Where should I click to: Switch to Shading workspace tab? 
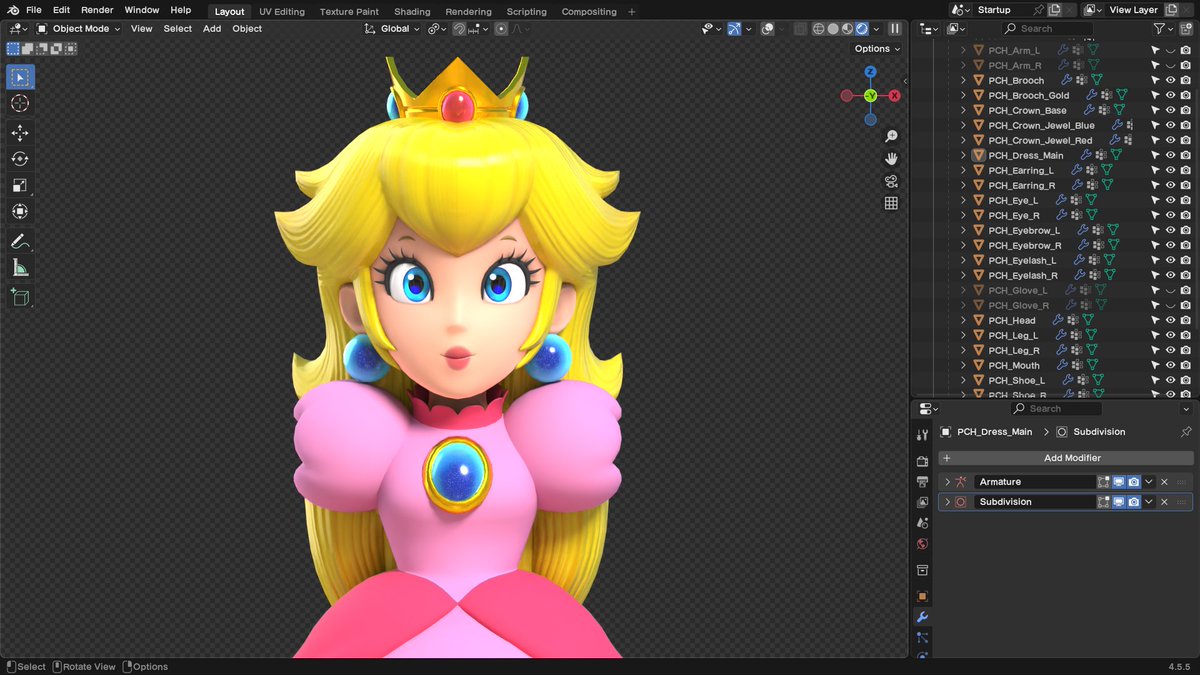click(412, 12)
